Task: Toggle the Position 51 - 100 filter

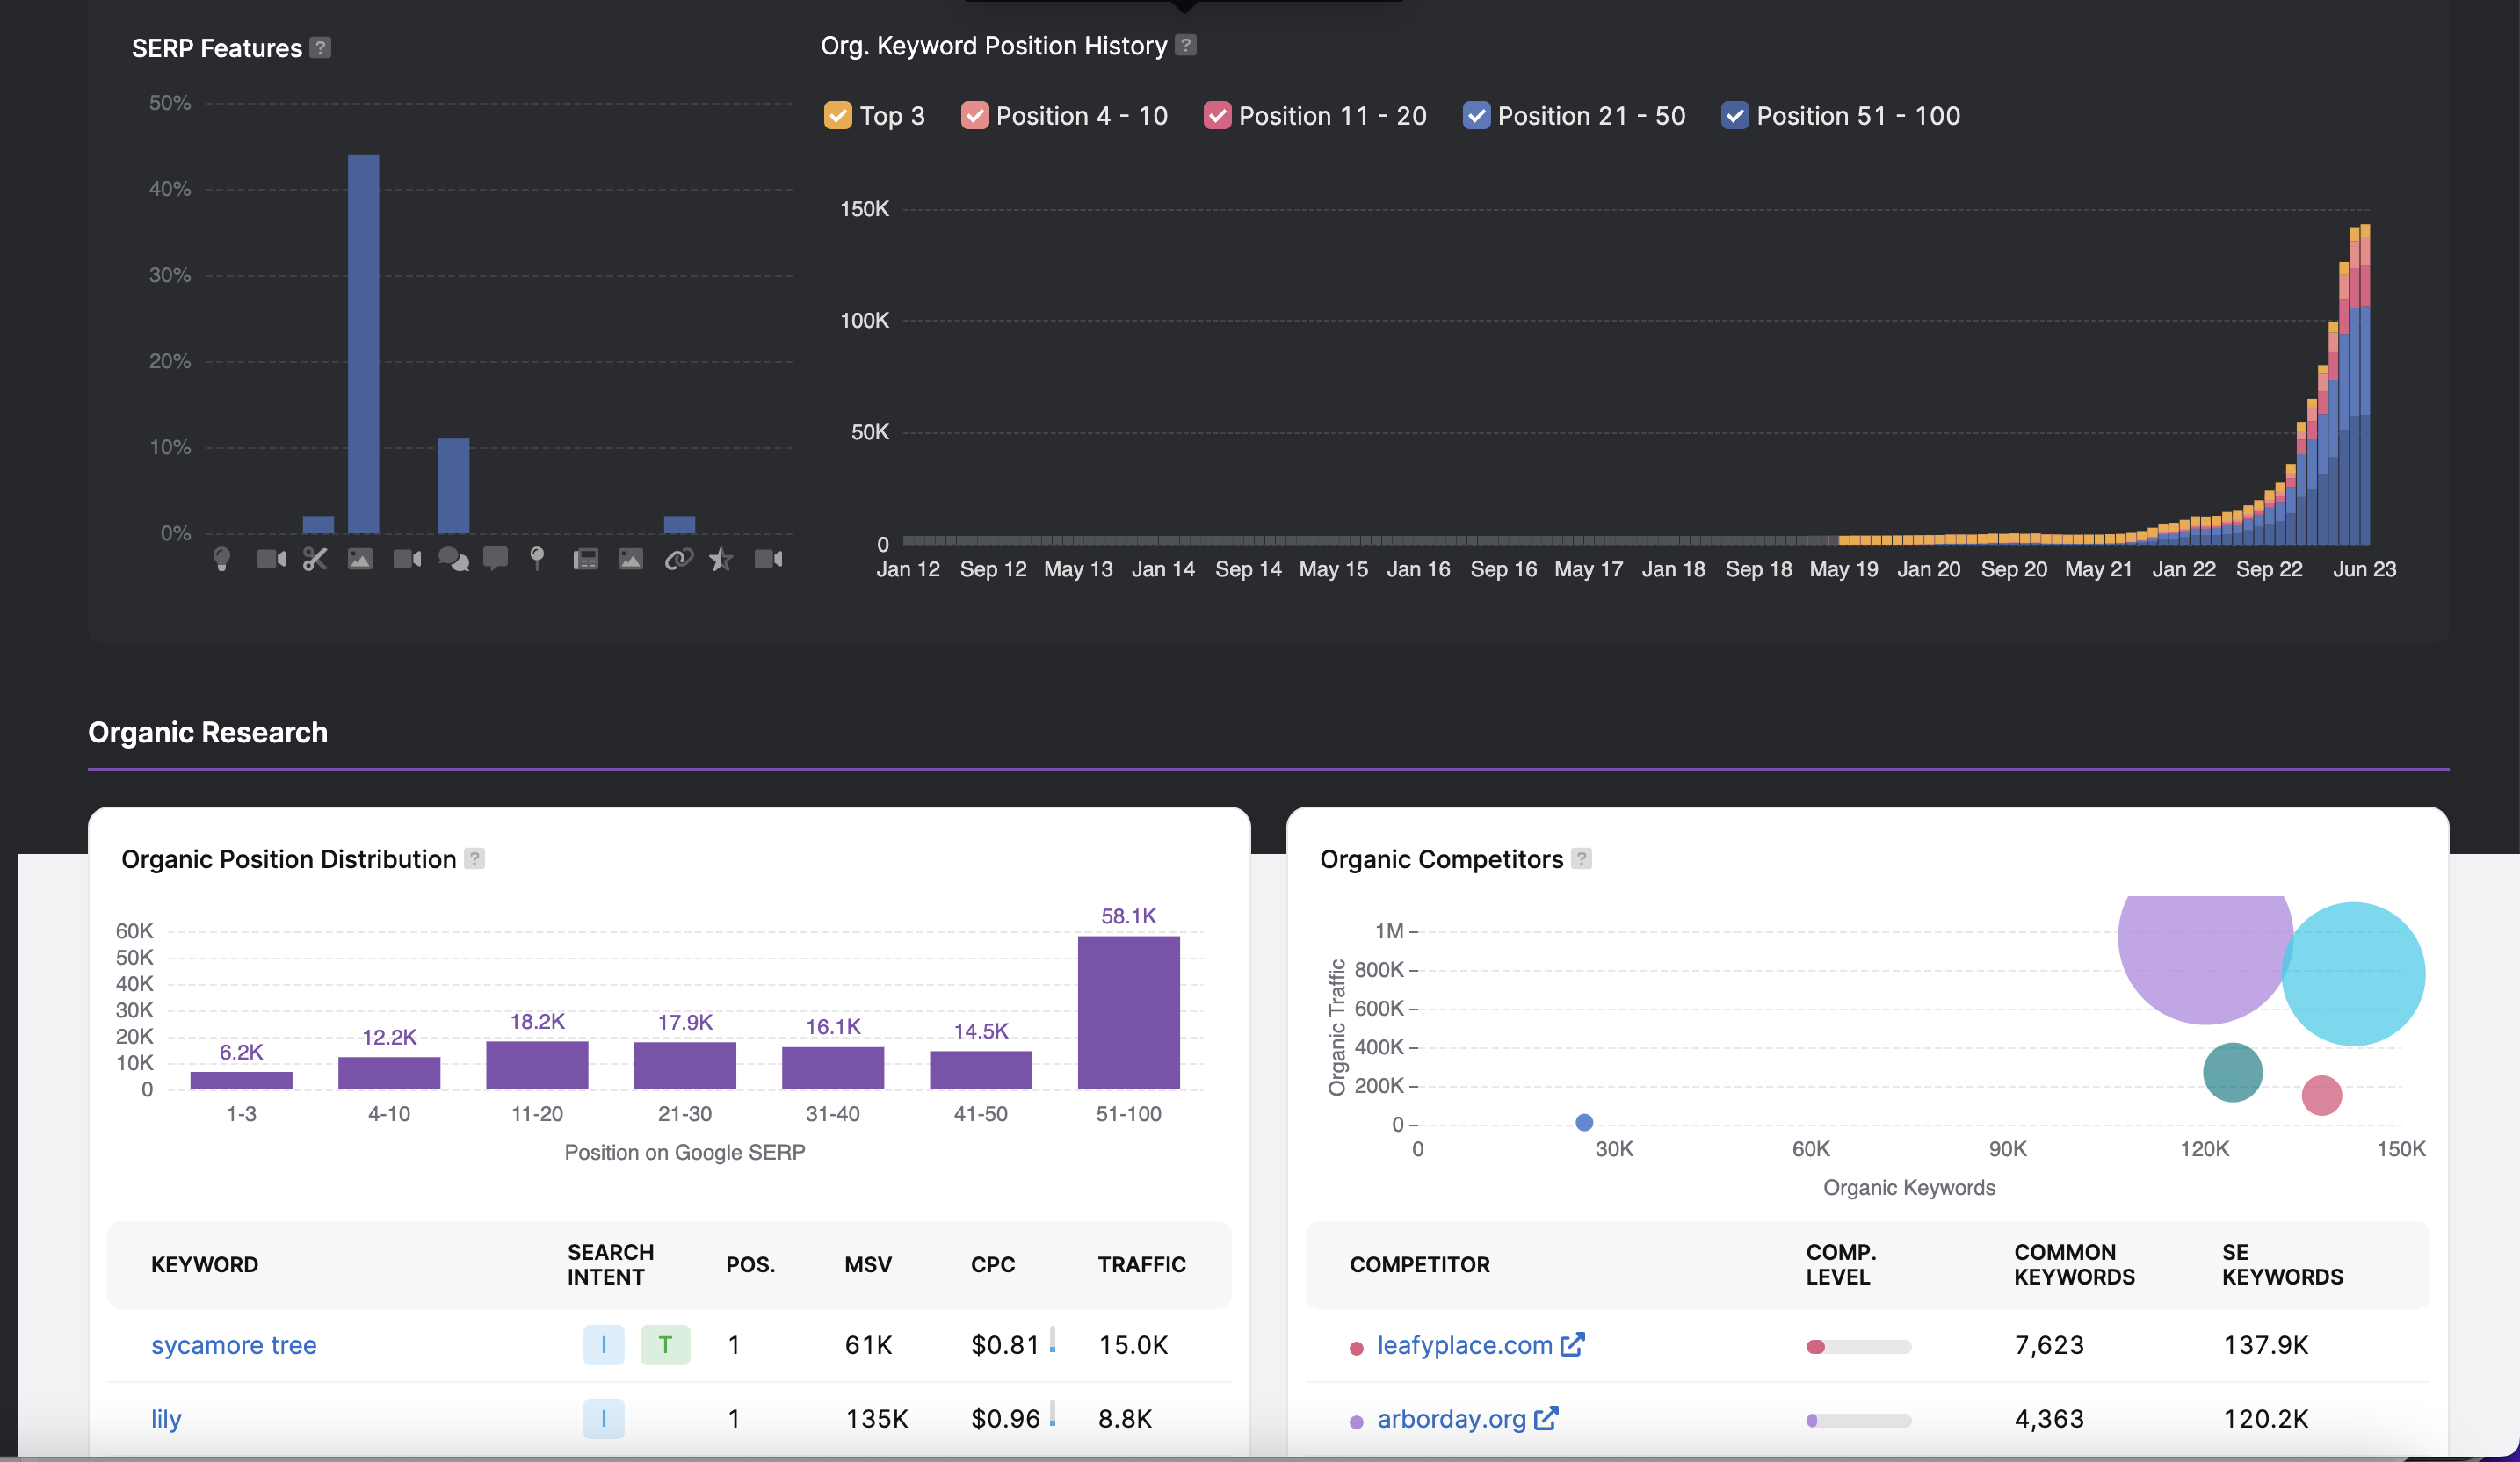Action: (x=1735, y=116)
